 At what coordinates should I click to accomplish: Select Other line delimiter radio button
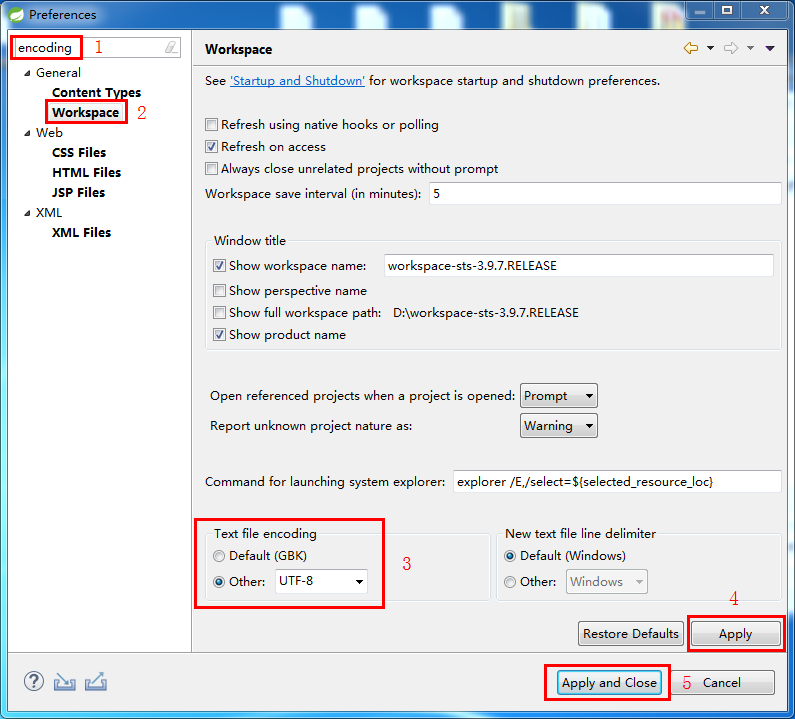pos(510,582)
